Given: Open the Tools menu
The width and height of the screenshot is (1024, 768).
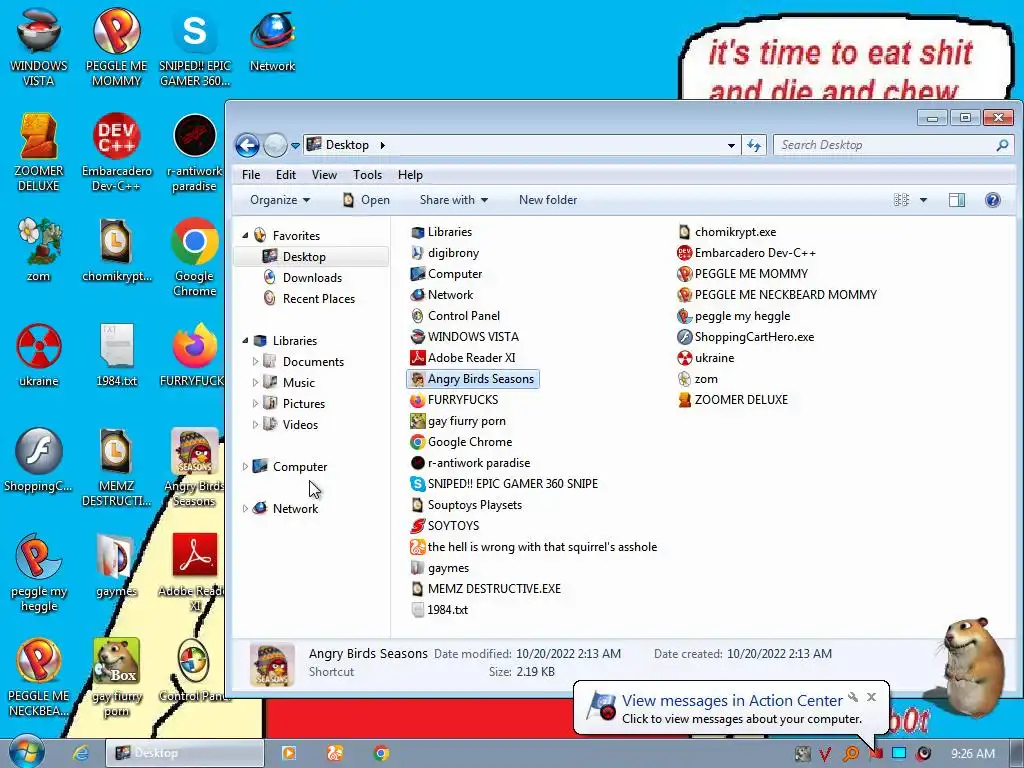Looking at the screenshot, I should tap(367, 174).
